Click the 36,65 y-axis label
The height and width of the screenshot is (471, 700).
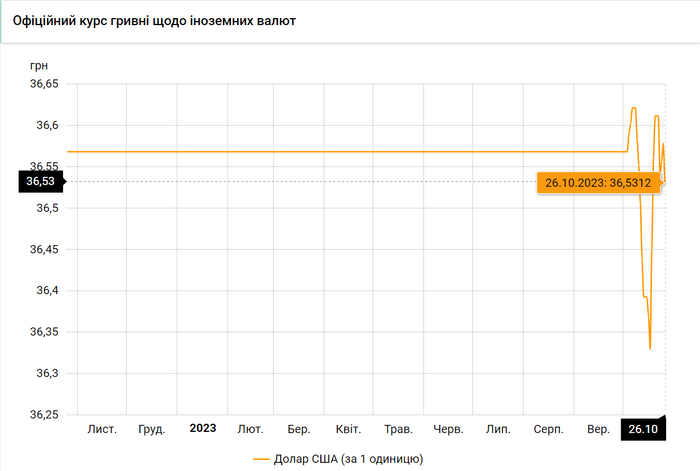pyautogui.click(x=44, y=85)
